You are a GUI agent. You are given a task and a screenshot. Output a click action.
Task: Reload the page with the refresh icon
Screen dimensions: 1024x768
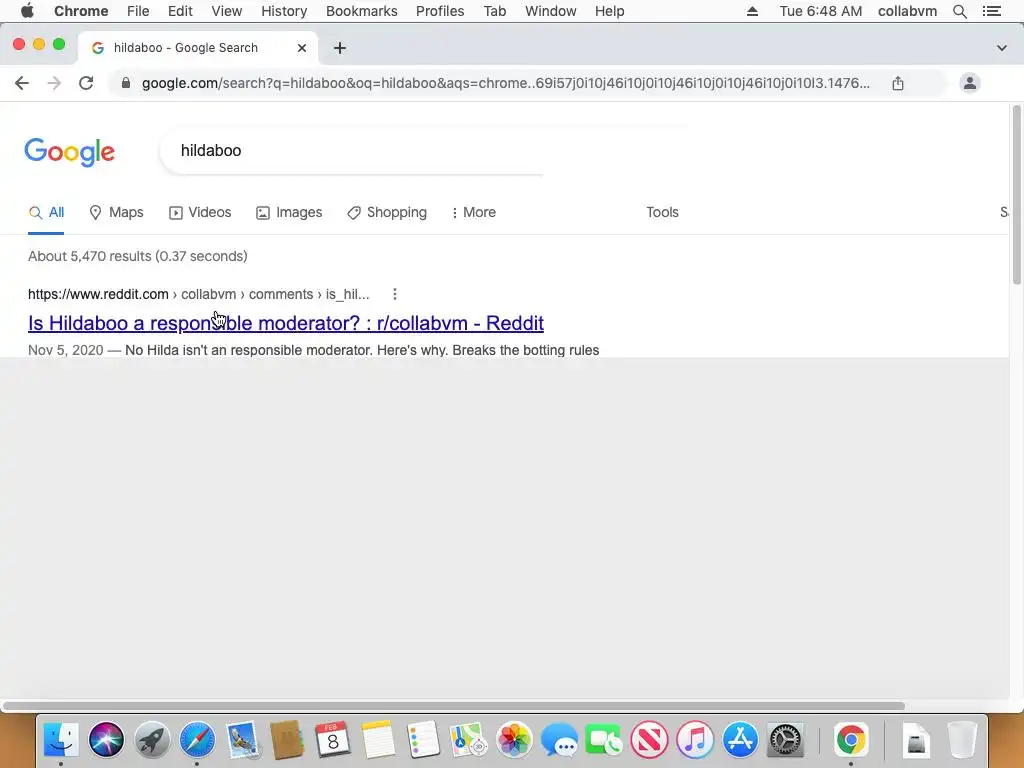point(86,83)
